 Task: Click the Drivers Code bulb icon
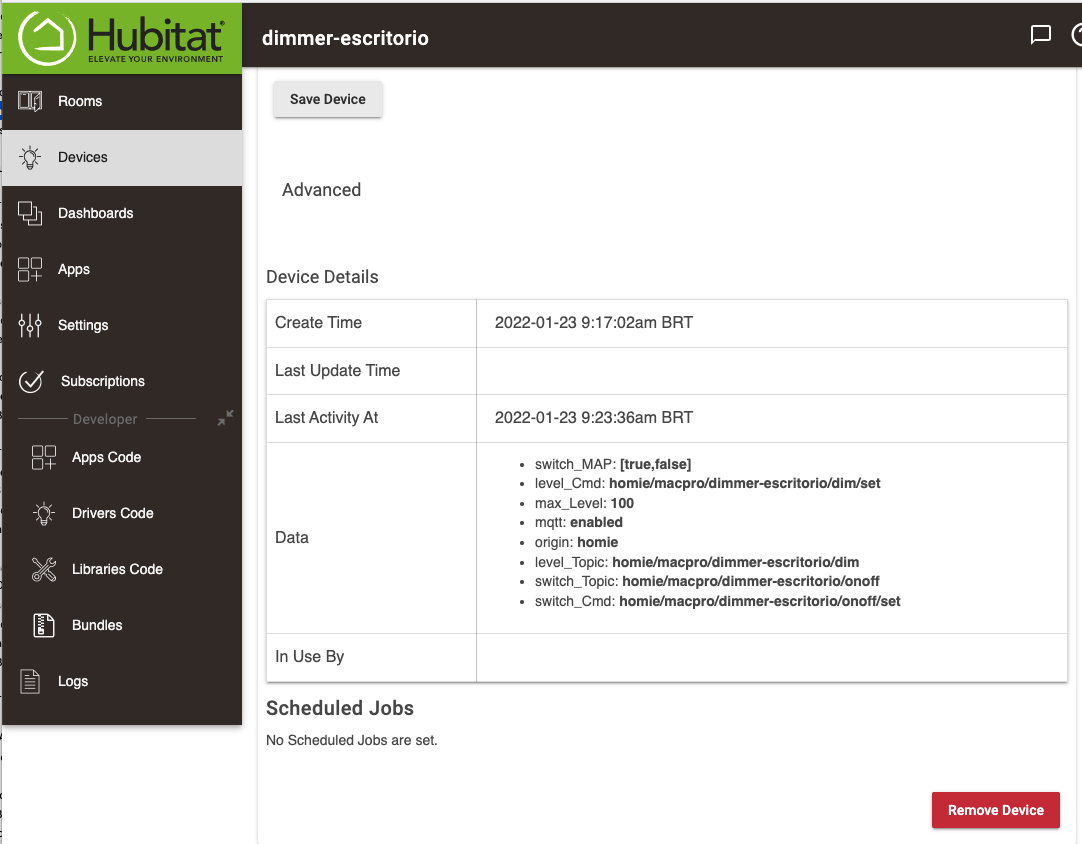pos(43,513)
